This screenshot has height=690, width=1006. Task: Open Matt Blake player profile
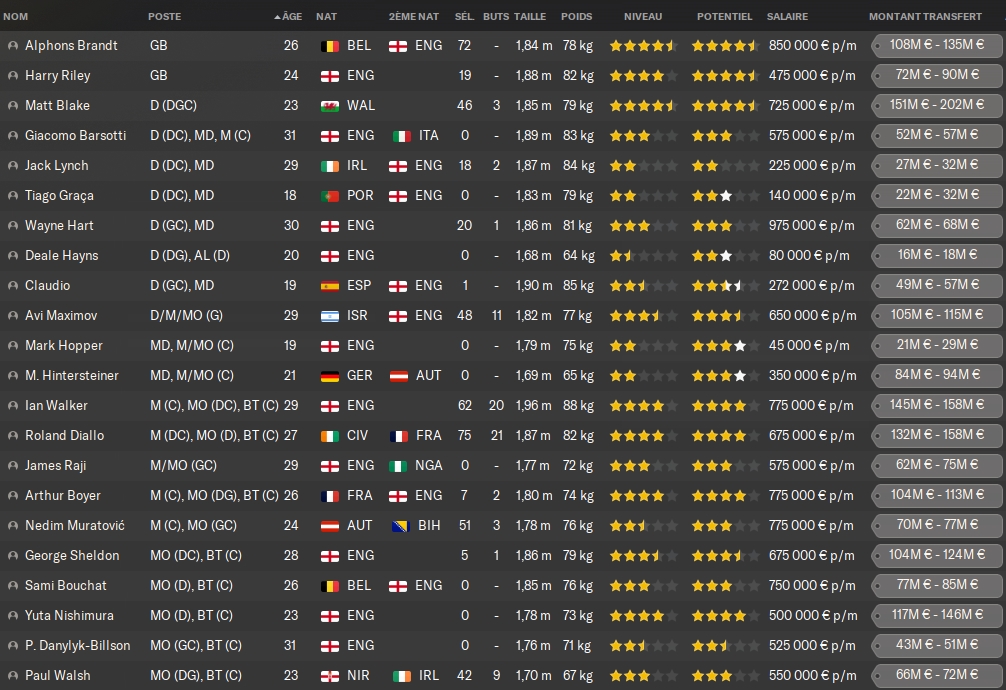pyautogui.click(x=57, y=106)
